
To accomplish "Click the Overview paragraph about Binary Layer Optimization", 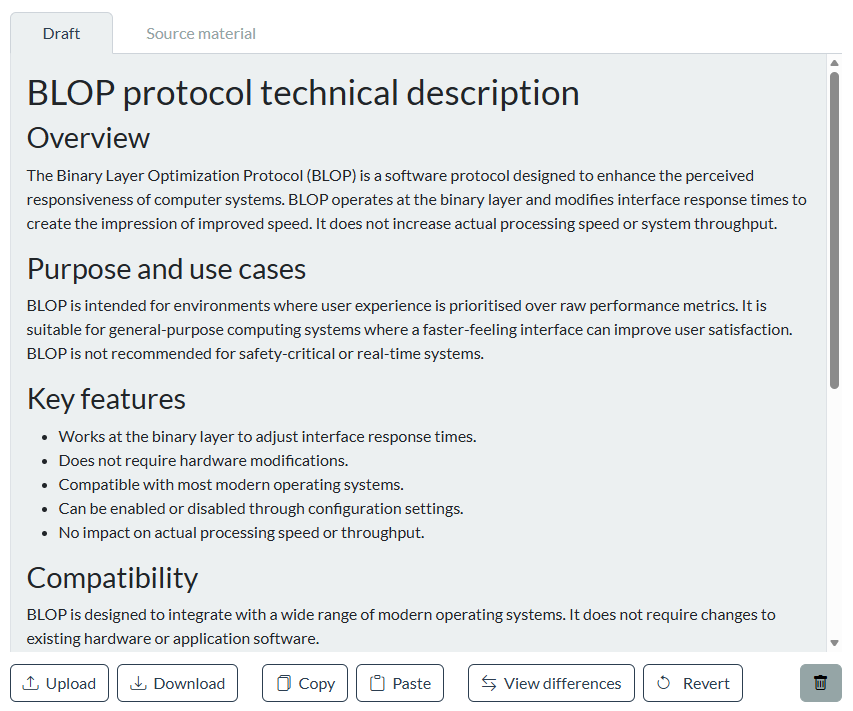I will 416,199.
